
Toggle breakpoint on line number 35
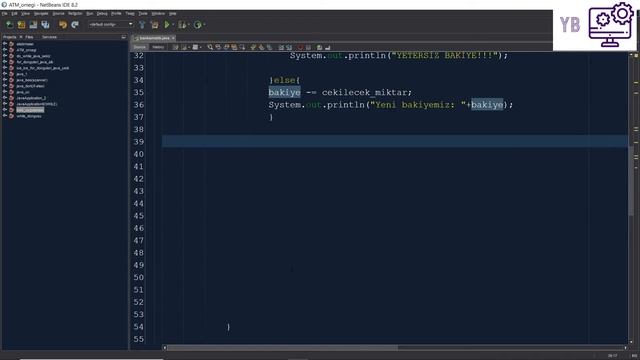click(139, 93)
